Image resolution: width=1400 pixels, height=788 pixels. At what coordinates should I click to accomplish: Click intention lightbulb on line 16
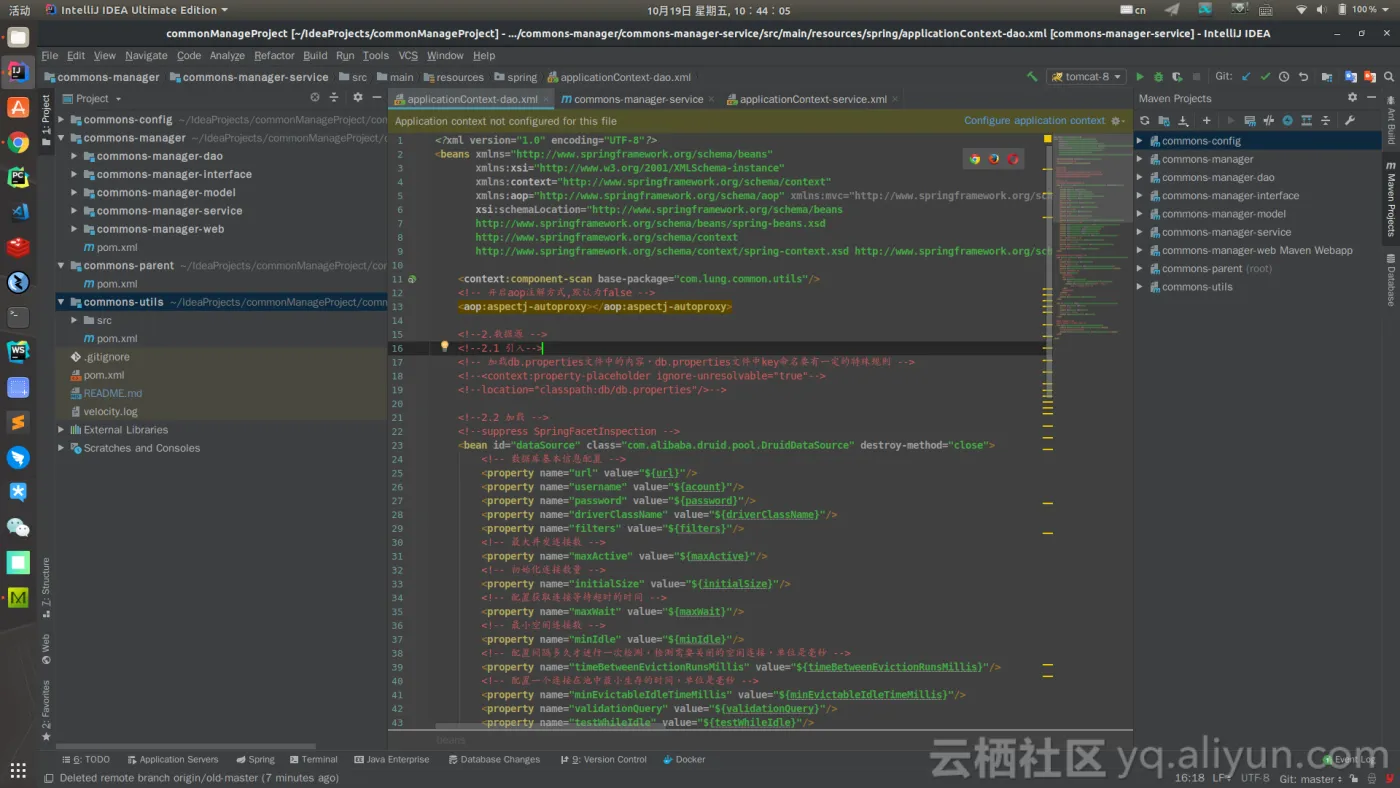tap(445, 347)
